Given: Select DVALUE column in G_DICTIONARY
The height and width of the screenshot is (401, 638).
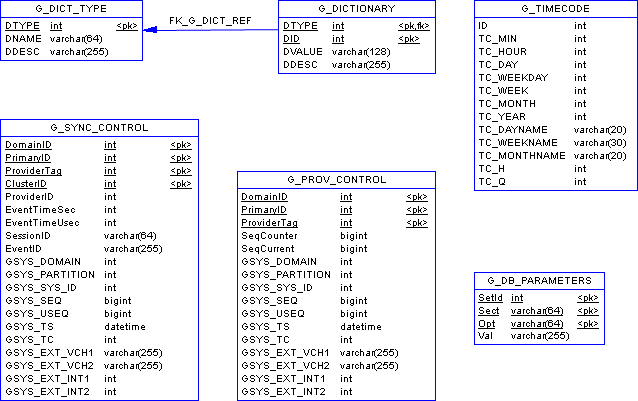Looking at the screenshot, I should pyautogui.click(x=303, y=52).
